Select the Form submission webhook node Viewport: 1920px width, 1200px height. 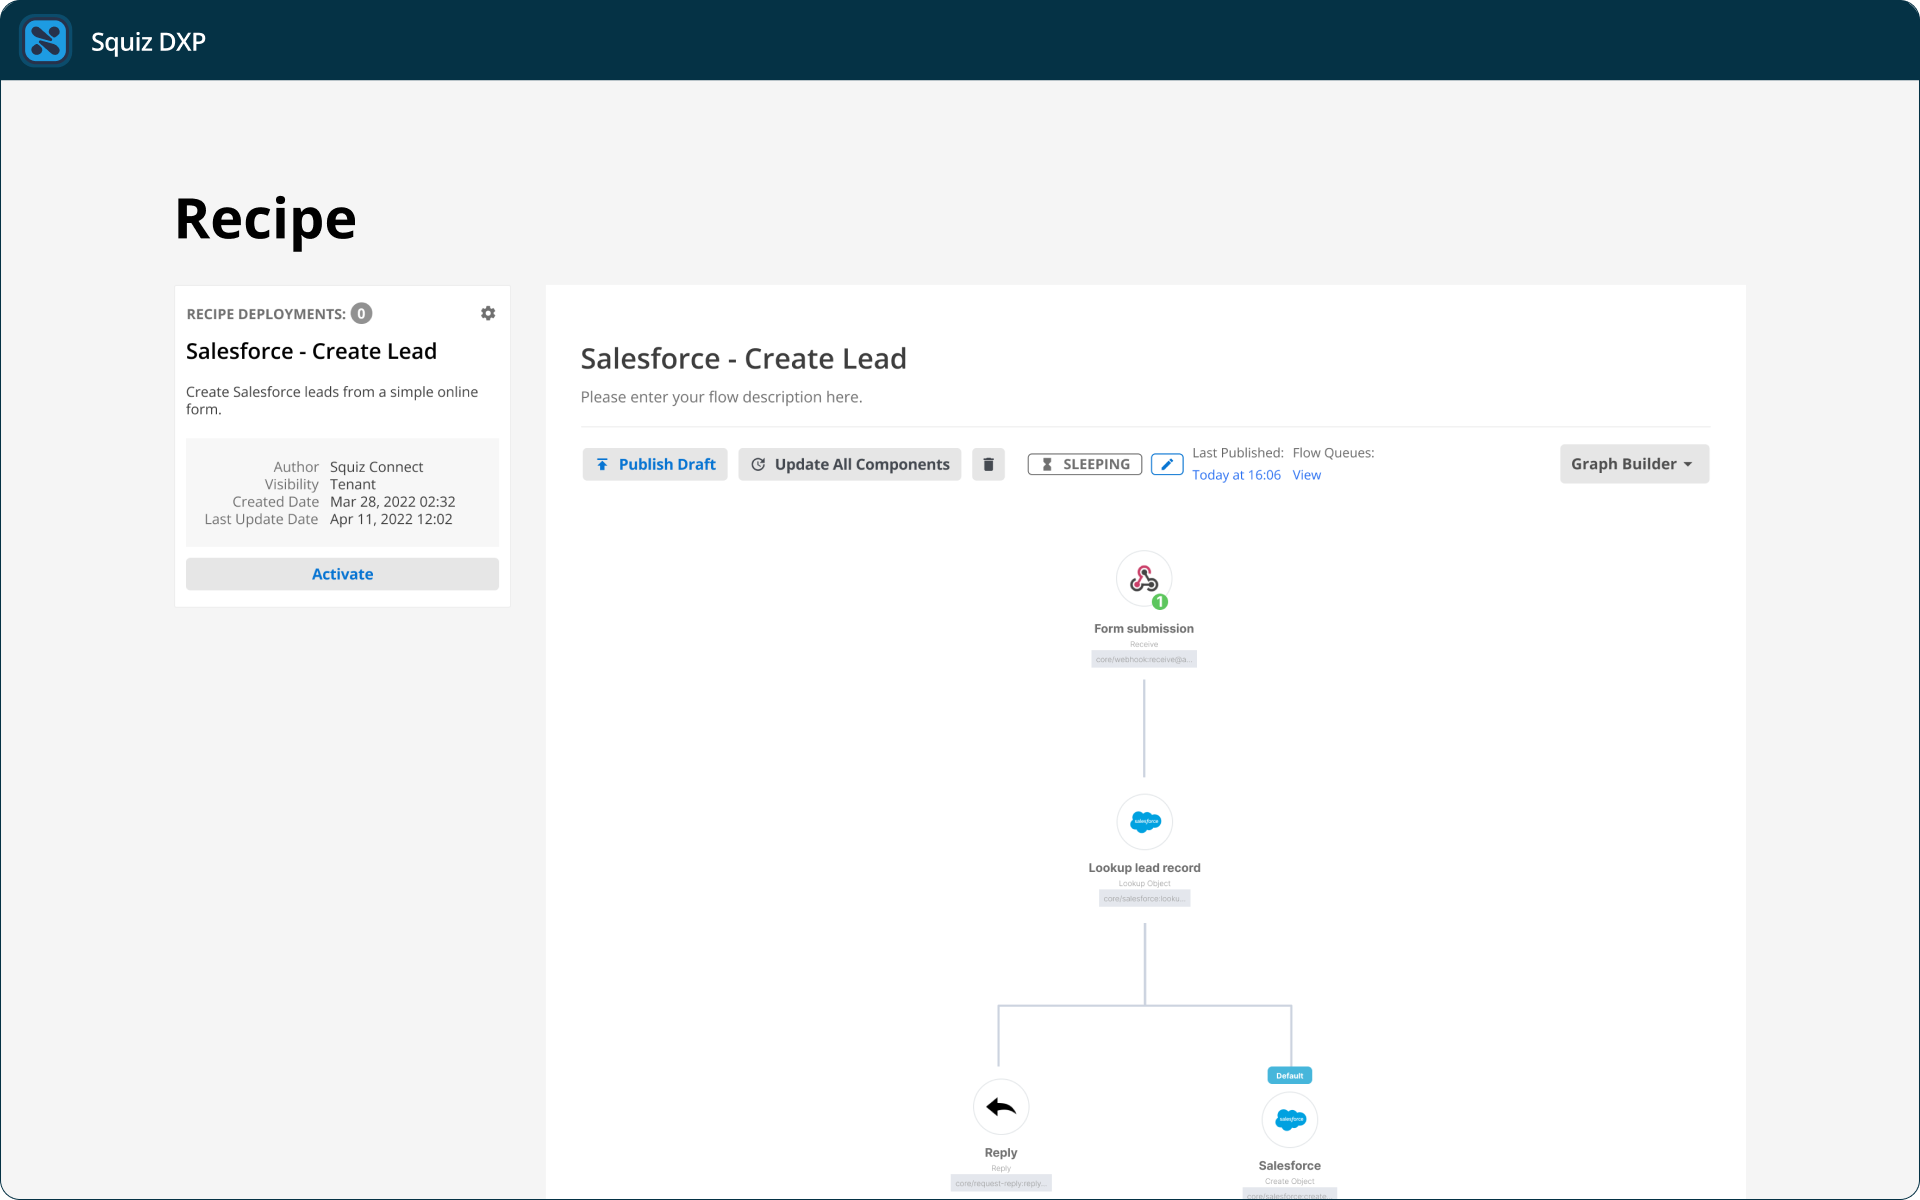pos(1144,579)
